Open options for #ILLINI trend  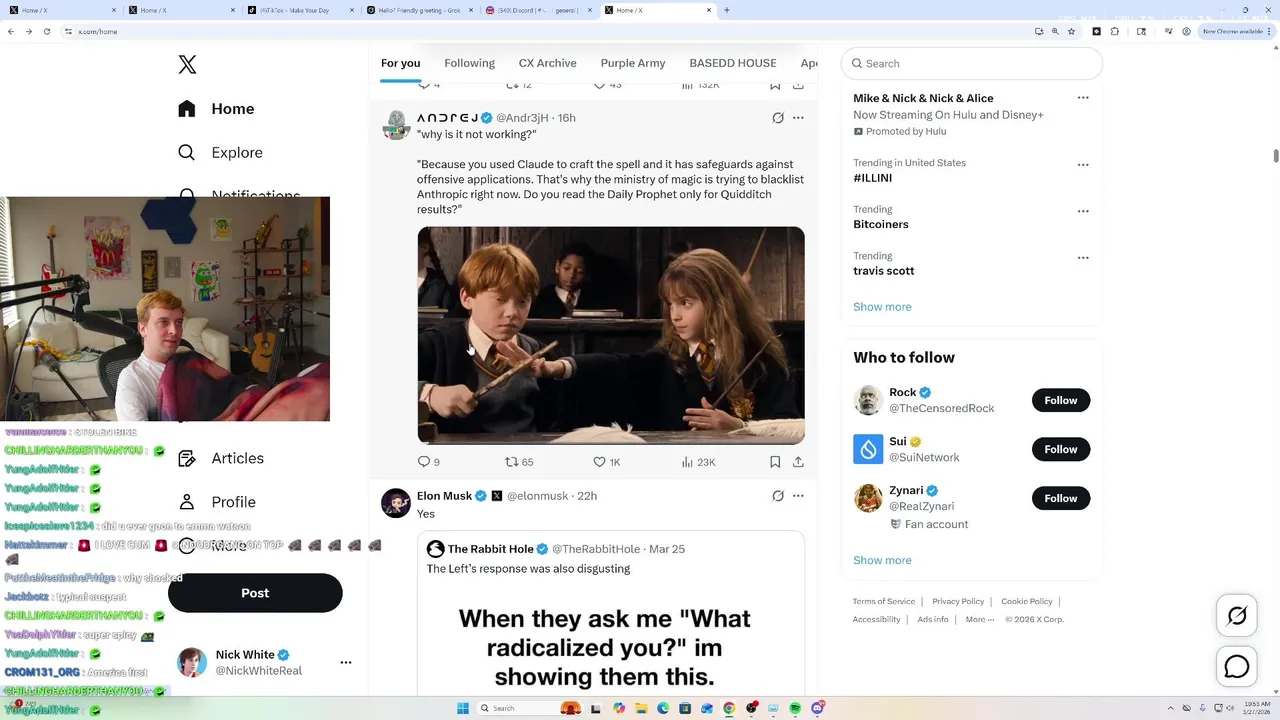1083,164
